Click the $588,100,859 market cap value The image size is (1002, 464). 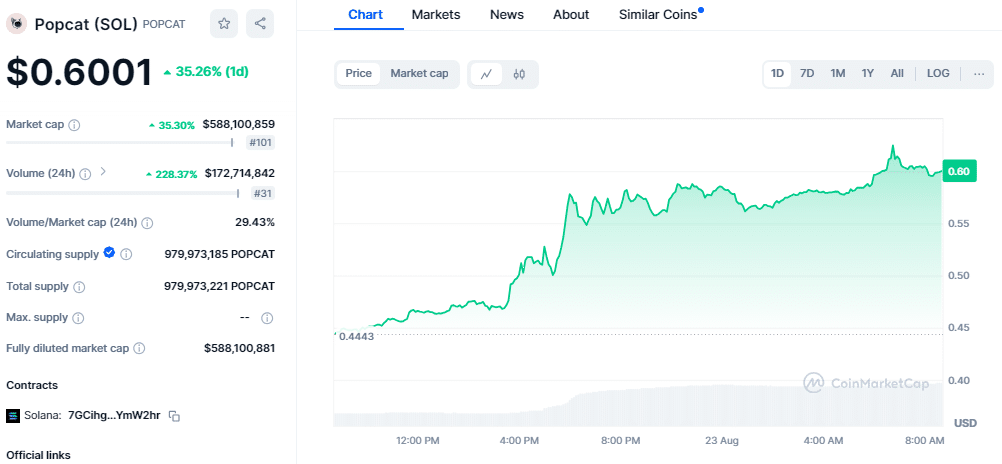tap(239, 124)
